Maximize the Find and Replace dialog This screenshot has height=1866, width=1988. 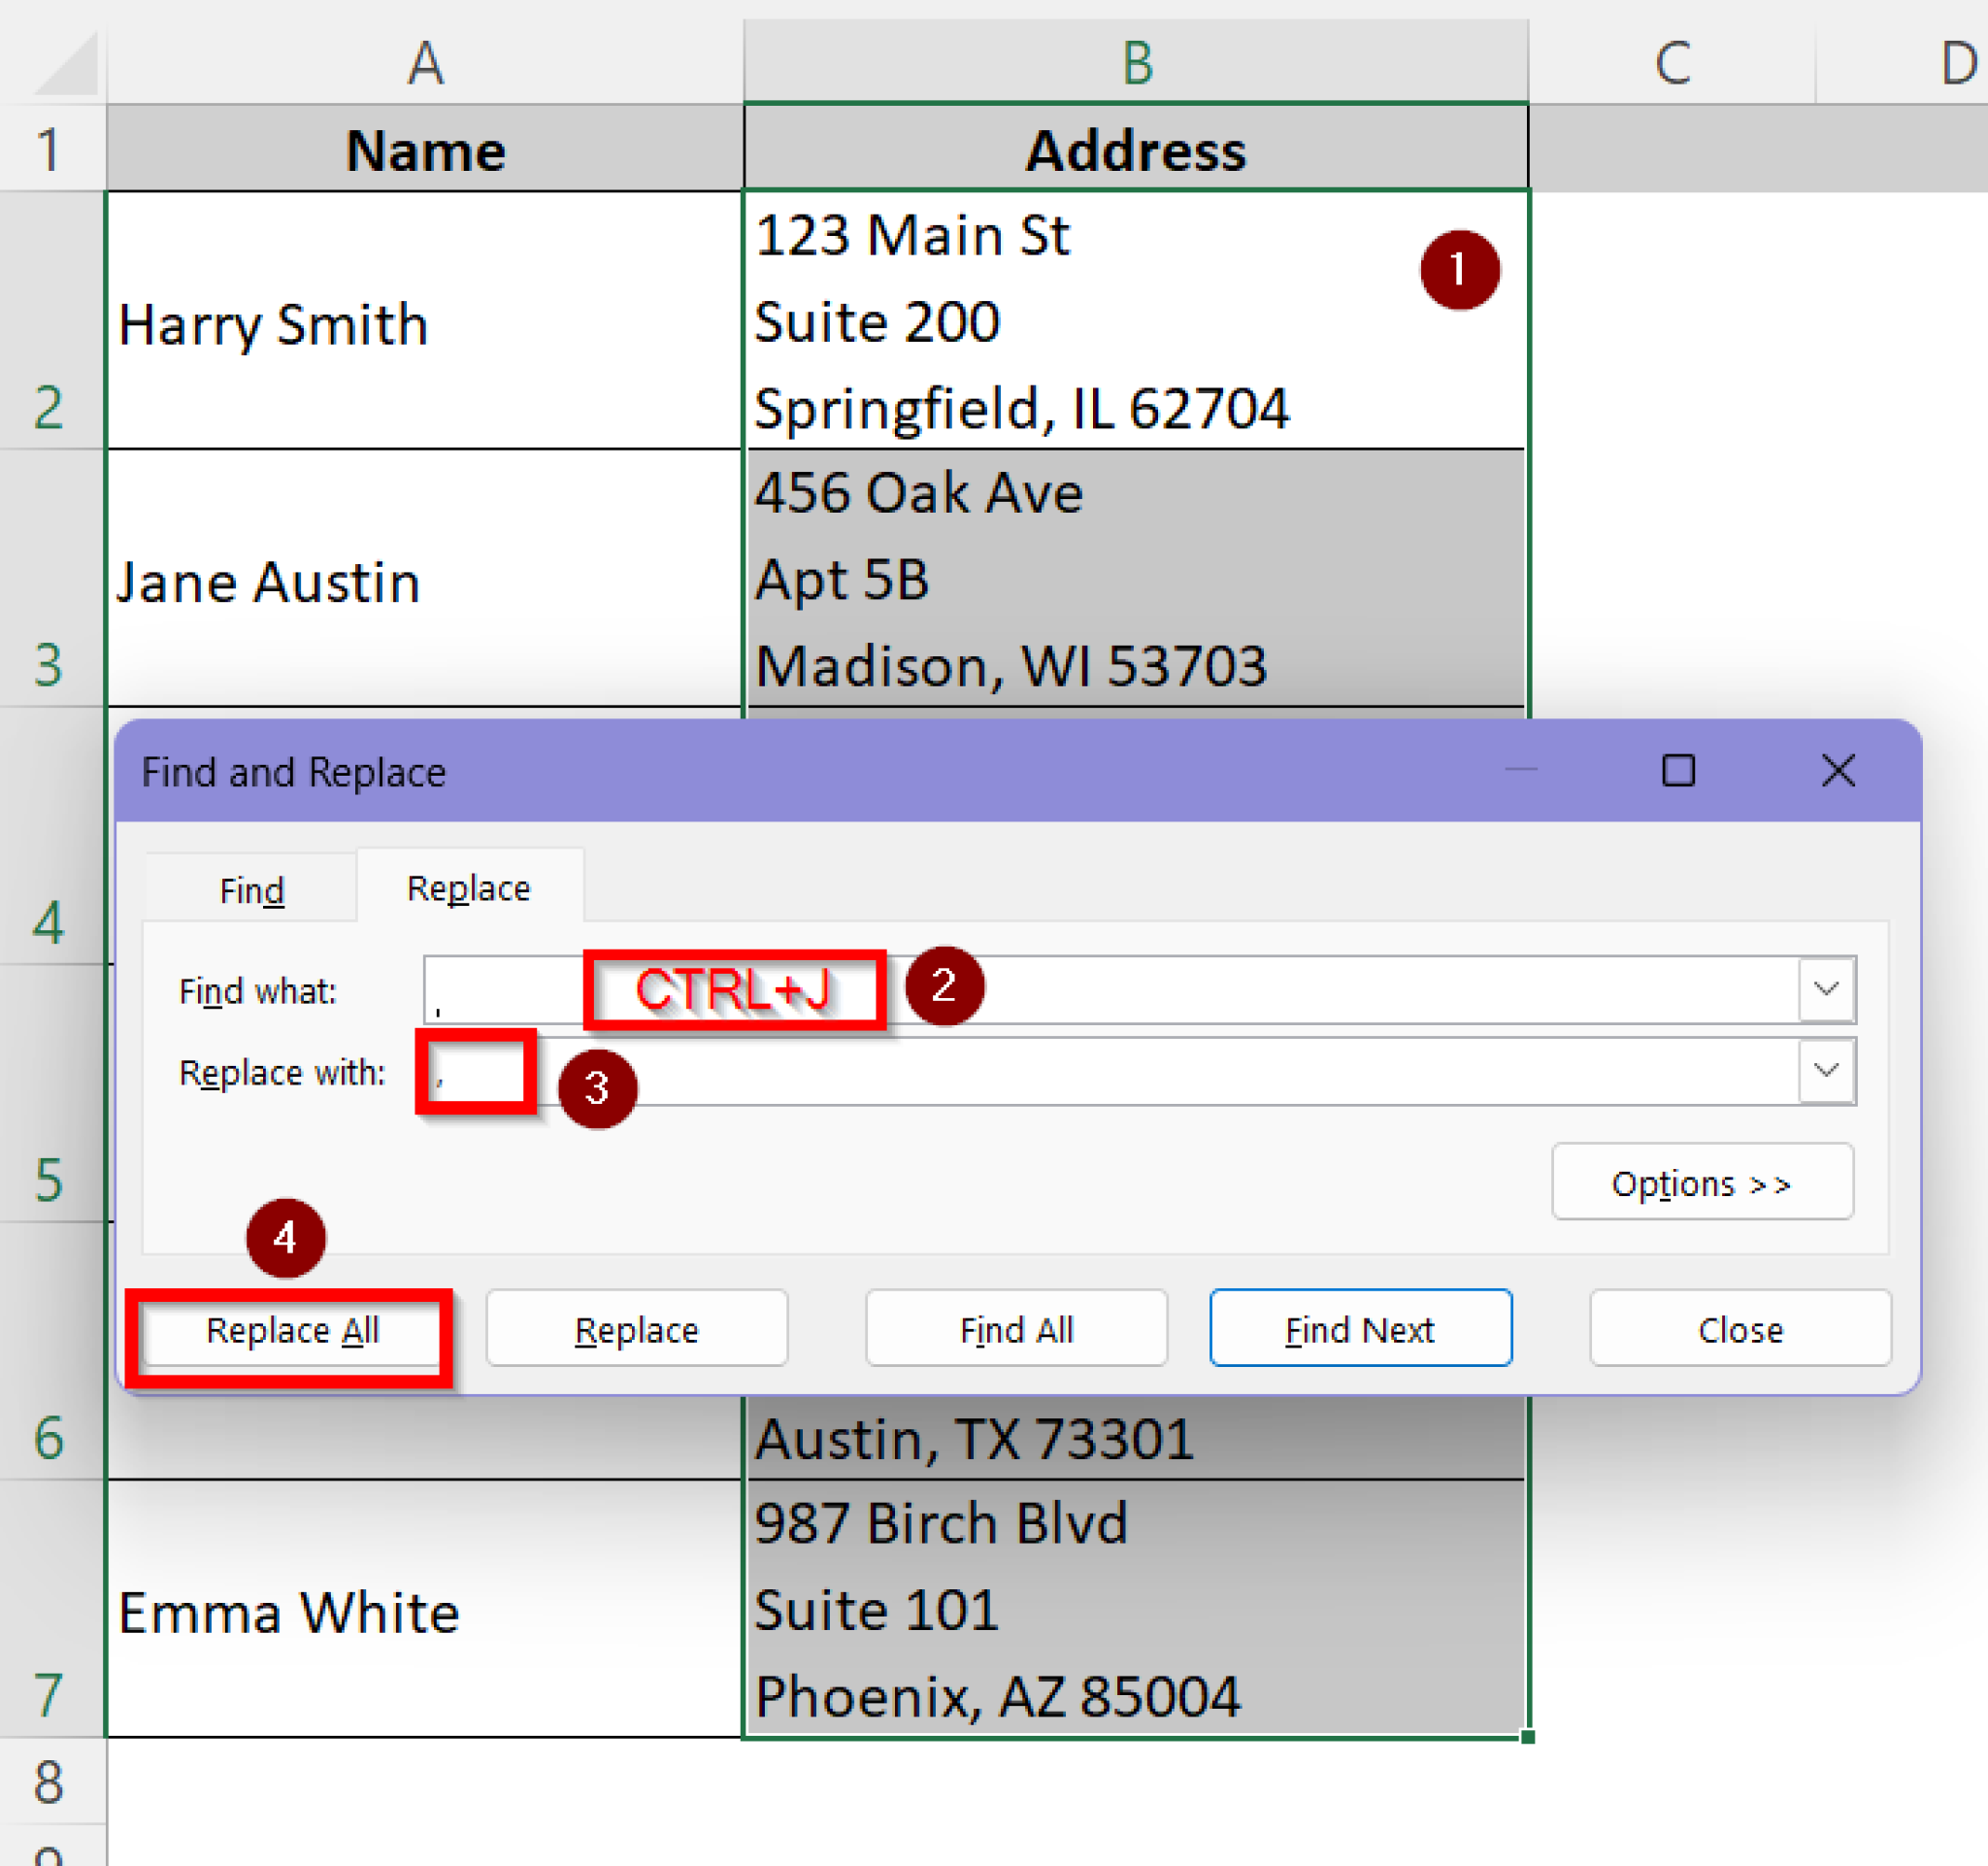tap(1679, 771)
